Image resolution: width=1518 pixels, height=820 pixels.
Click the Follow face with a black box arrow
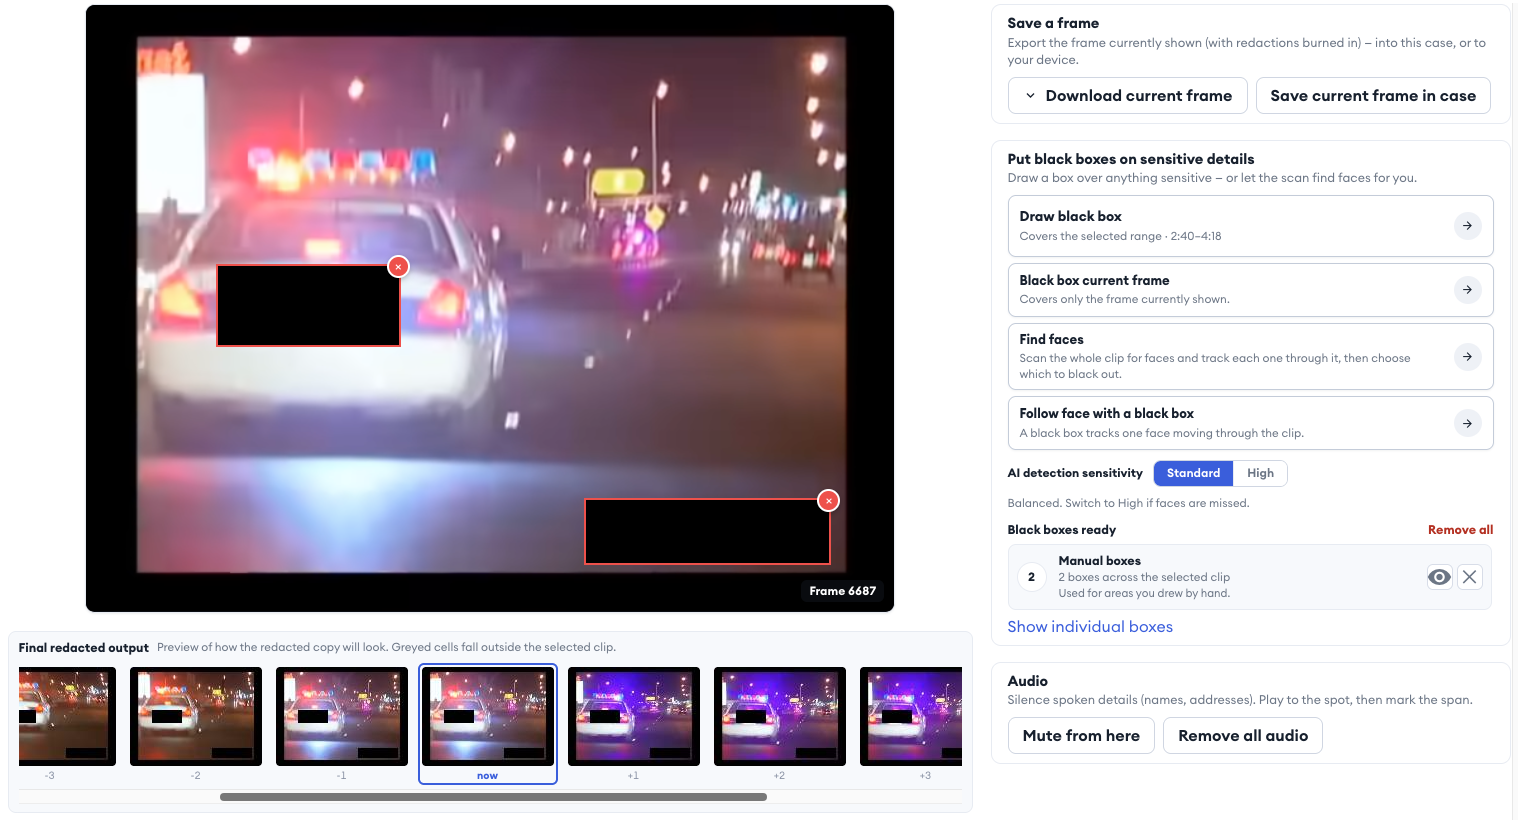1467,424
